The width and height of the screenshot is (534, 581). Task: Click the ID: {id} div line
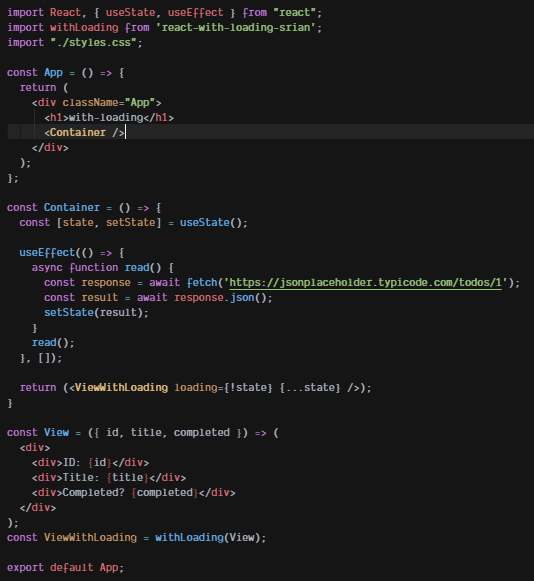90,462
